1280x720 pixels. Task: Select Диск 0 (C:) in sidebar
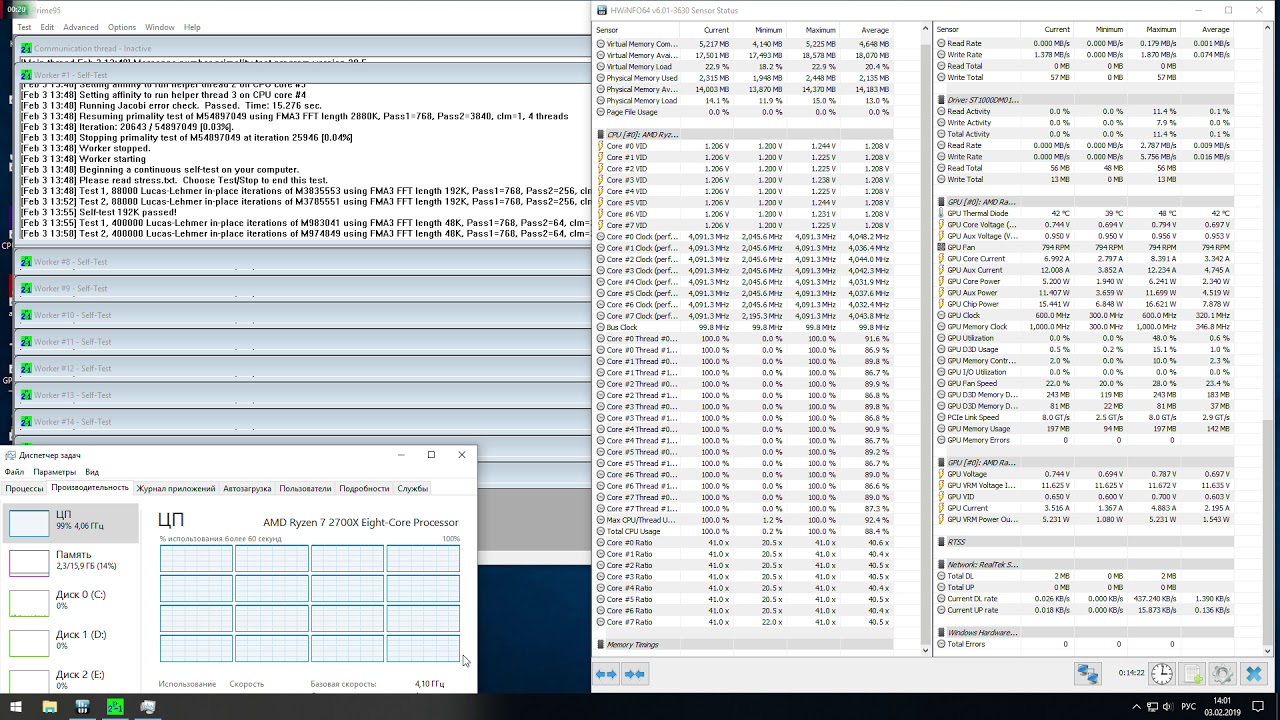pyautogui.click(x=69, y=603)
